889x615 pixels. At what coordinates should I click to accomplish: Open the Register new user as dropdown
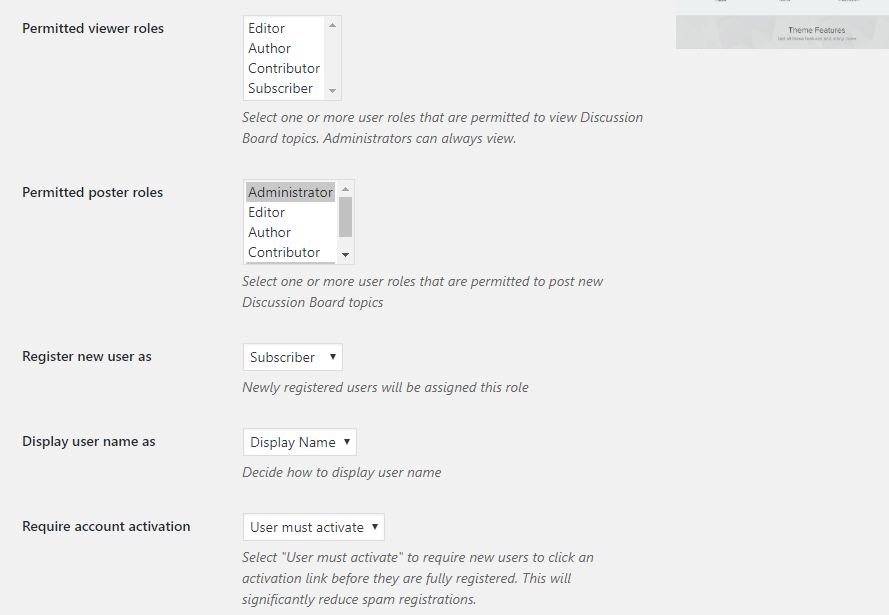[292, 356]
